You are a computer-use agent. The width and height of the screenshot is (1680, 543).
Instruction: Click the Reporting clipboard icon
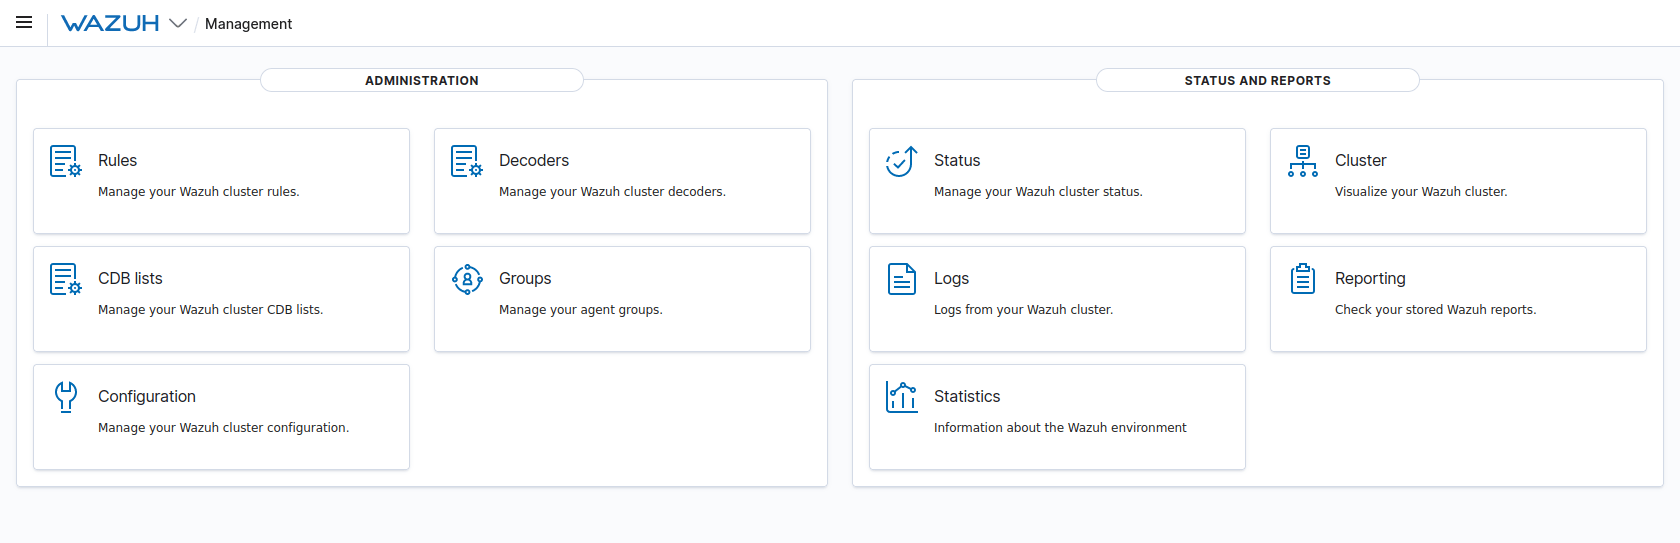(x=1302, y=279)
